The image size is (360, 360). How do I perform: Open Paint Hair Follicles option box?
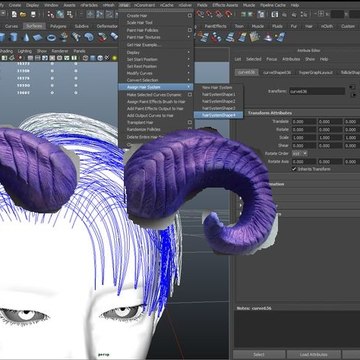(x=190, y=30)
